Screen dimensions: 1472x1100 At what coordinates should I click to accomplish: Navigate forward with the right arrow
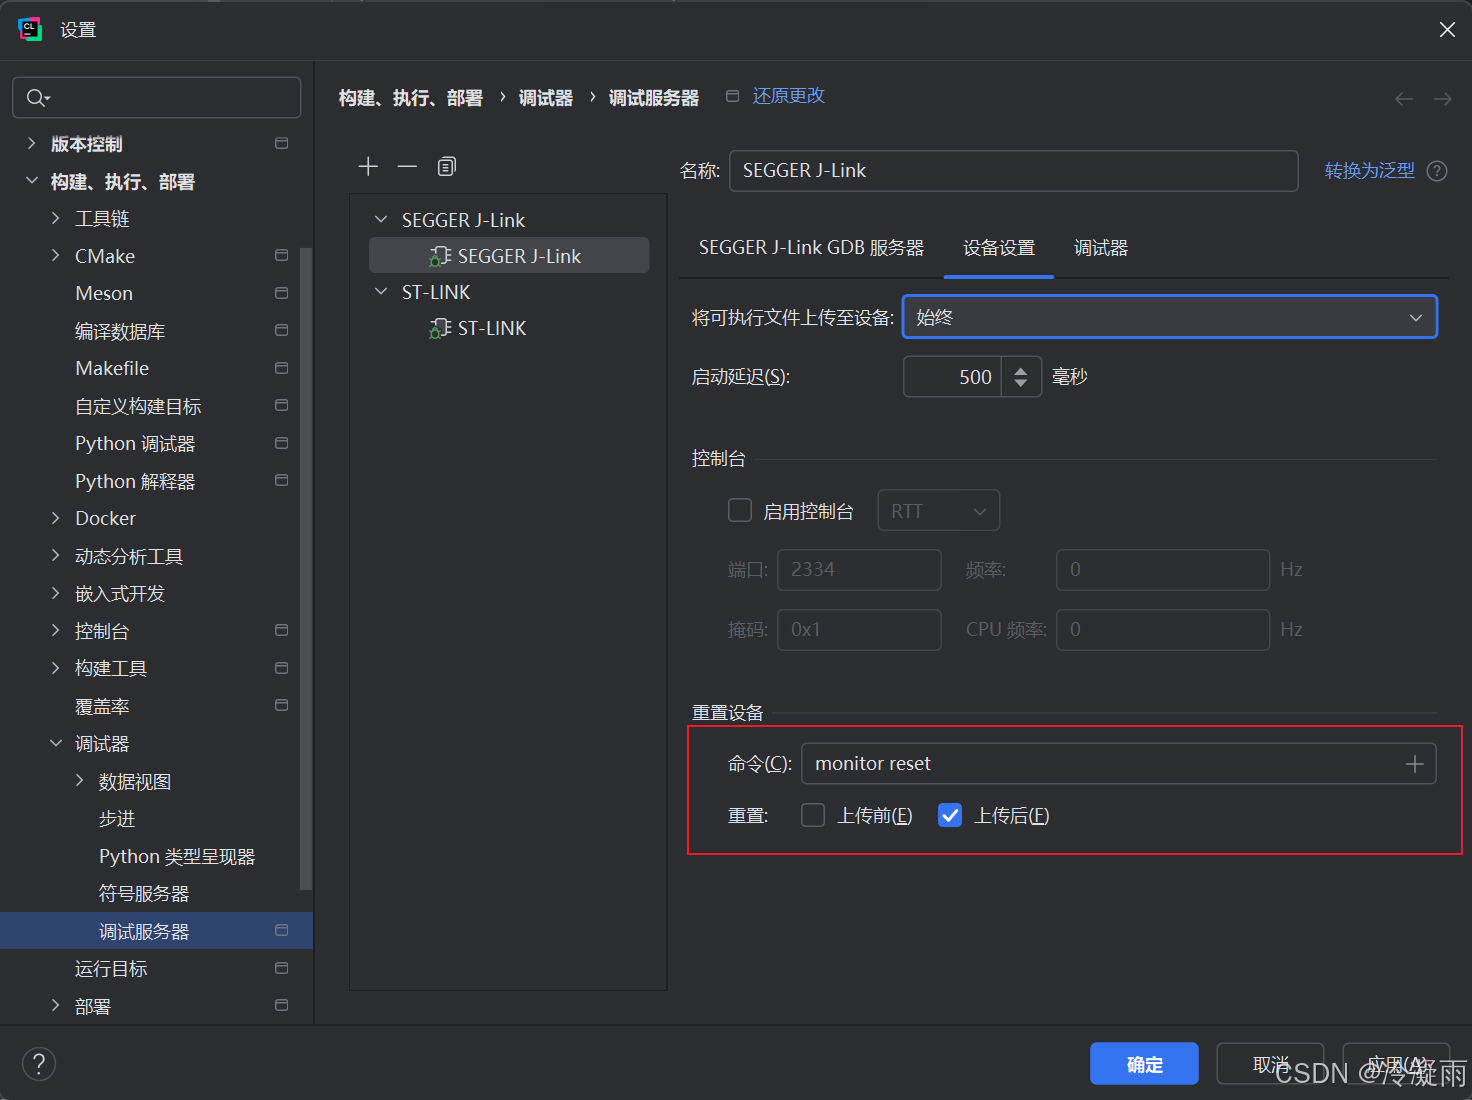[x=1443, y=98]
